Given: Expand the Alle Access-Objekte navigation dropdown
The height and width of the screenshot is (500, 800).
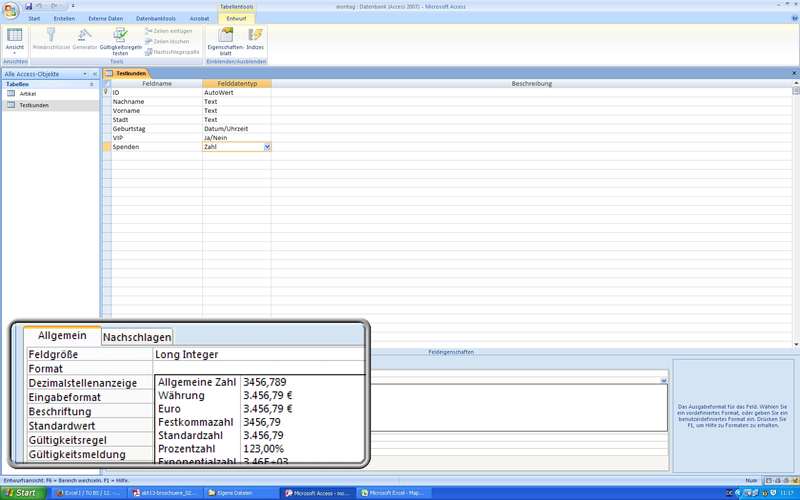Looking at the screenshot, I should tap(87, 74).
